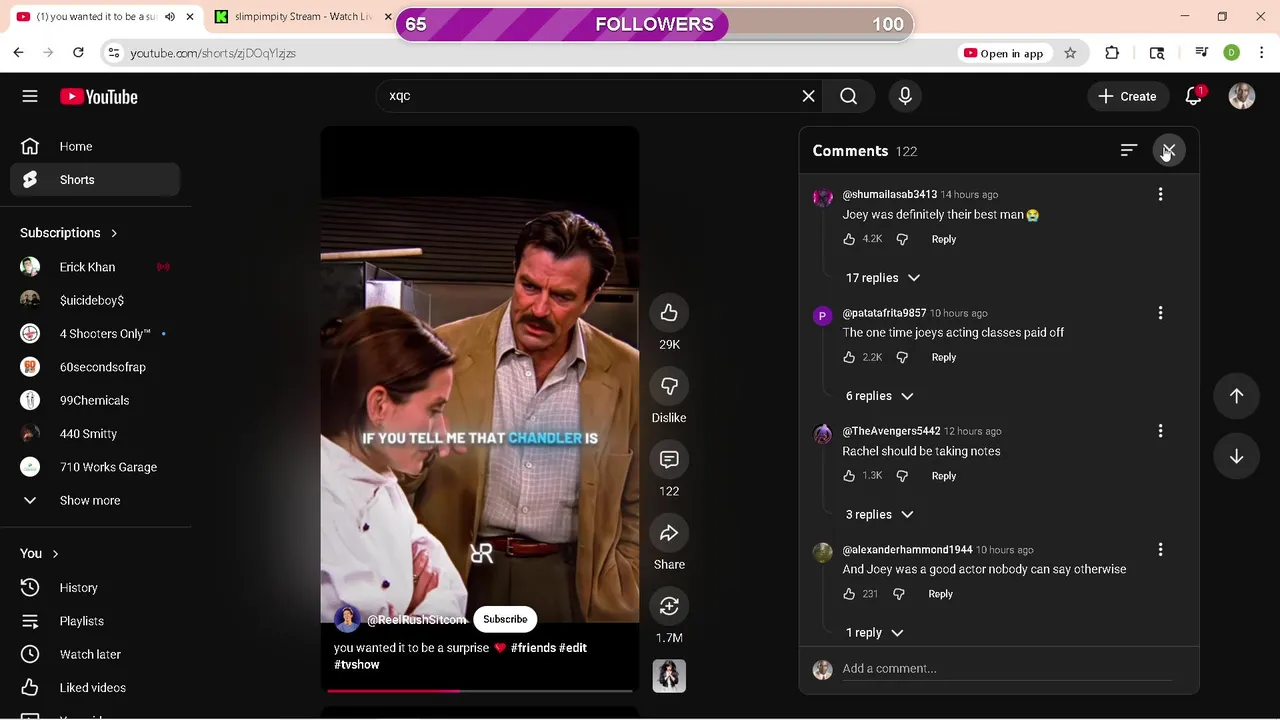
Task: Like the 'Joey was a good actor' comment
Action: (849, 594)
